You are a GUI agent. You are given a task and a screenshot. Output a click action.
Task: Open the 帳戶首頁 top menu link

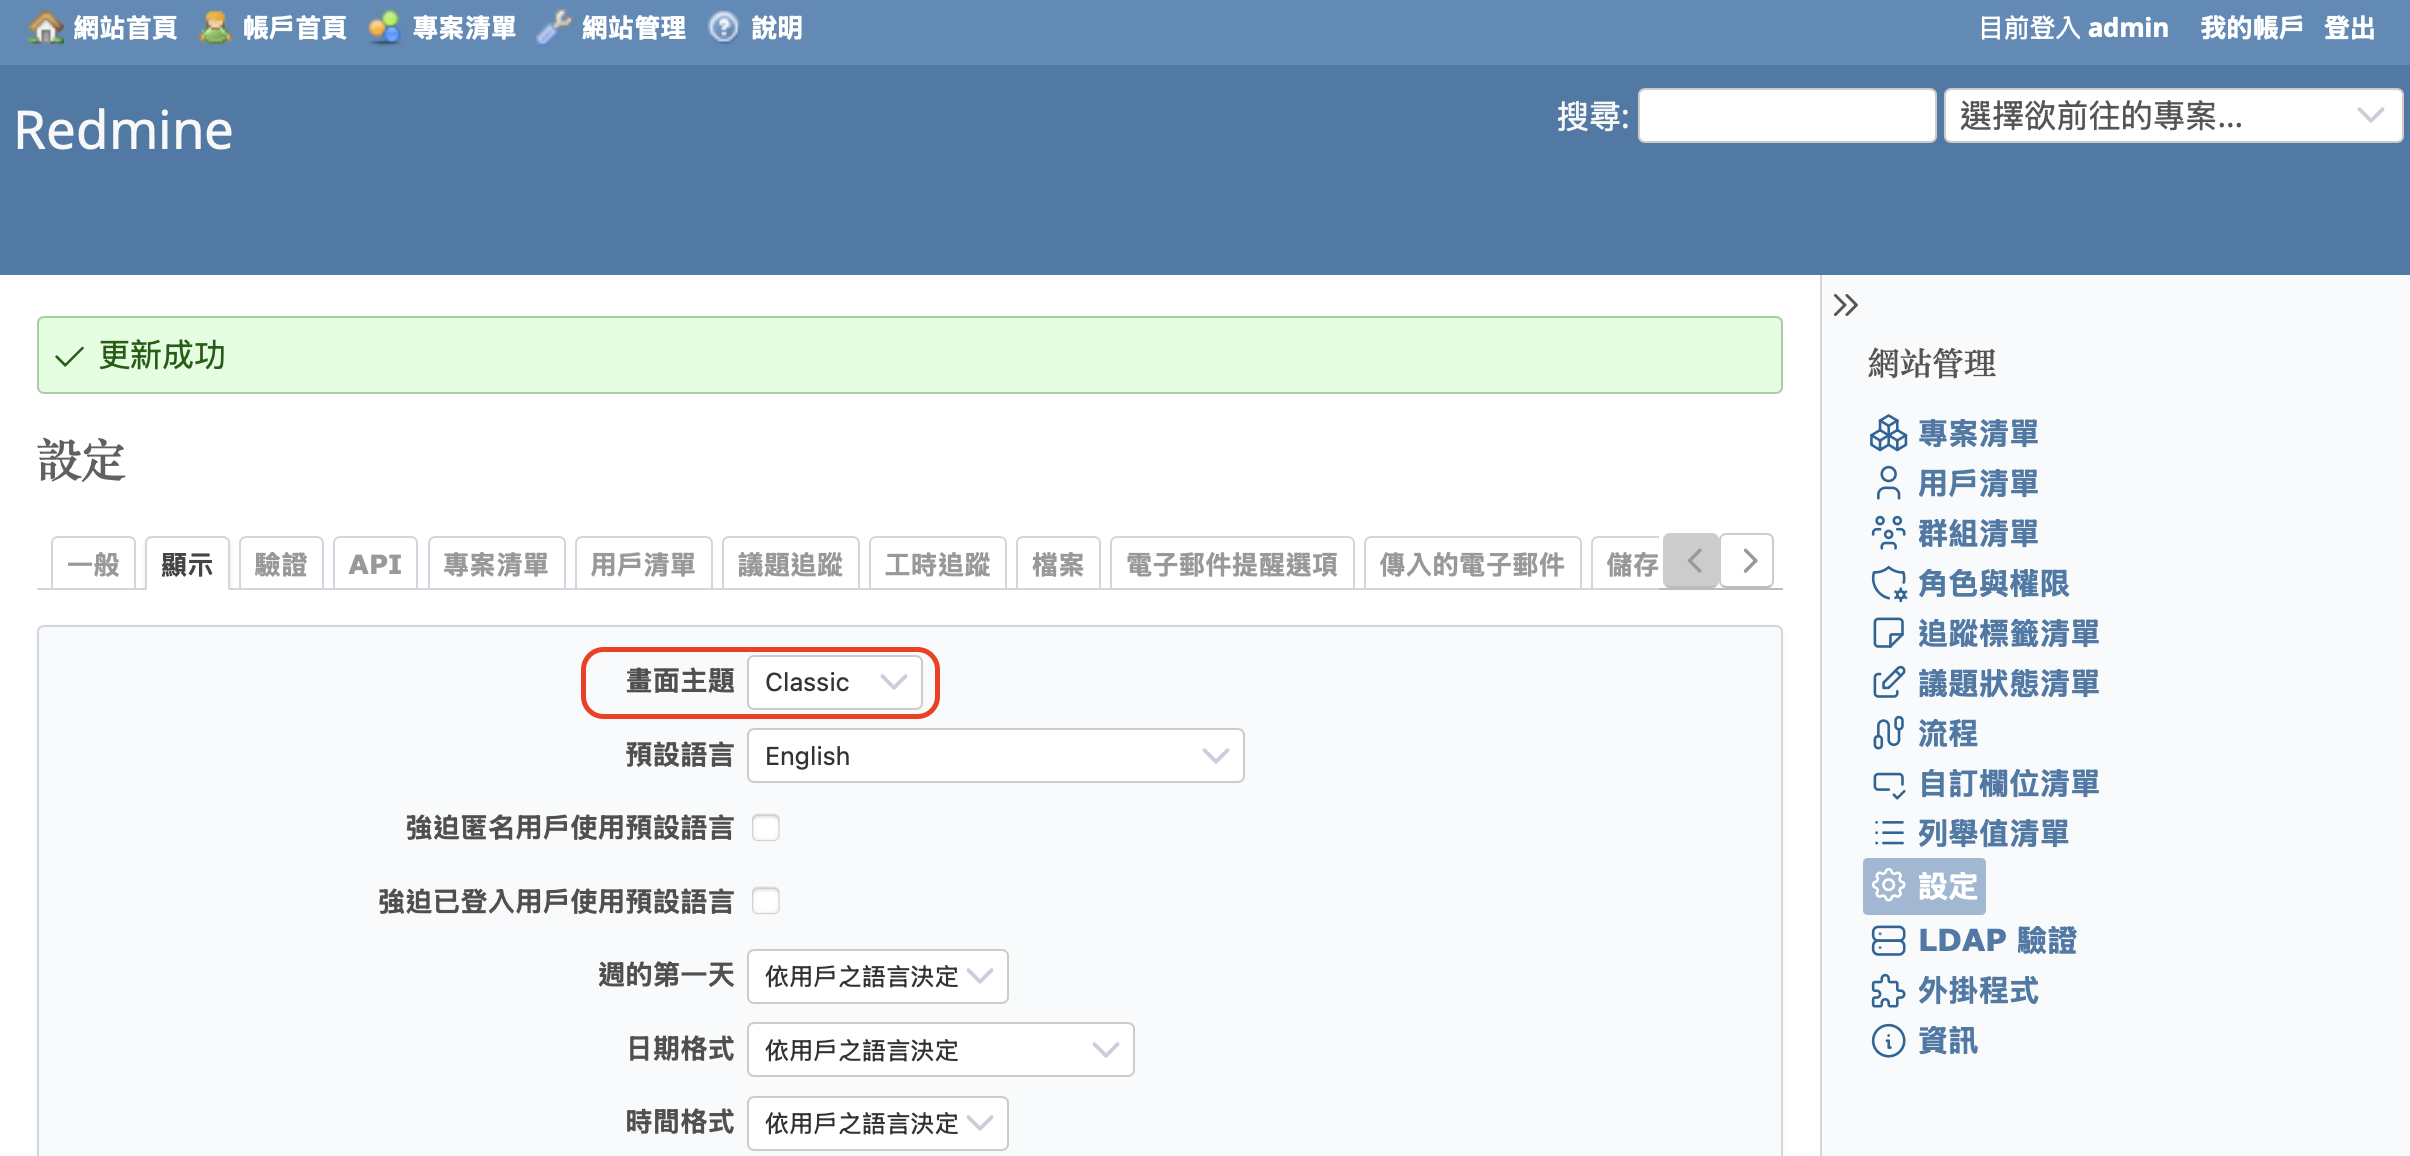tap(295, 28)
